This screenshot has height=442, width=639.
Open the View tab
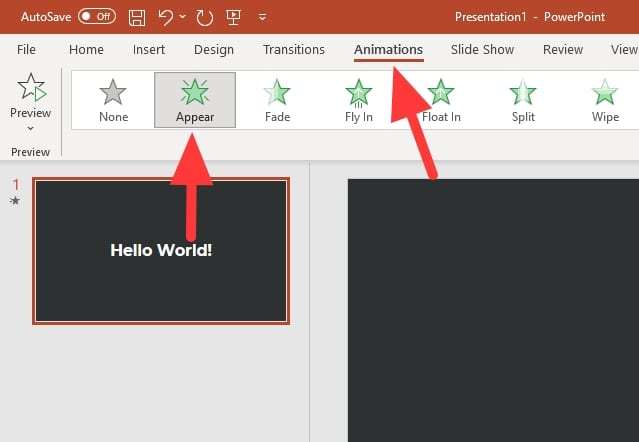click(624, 50)
